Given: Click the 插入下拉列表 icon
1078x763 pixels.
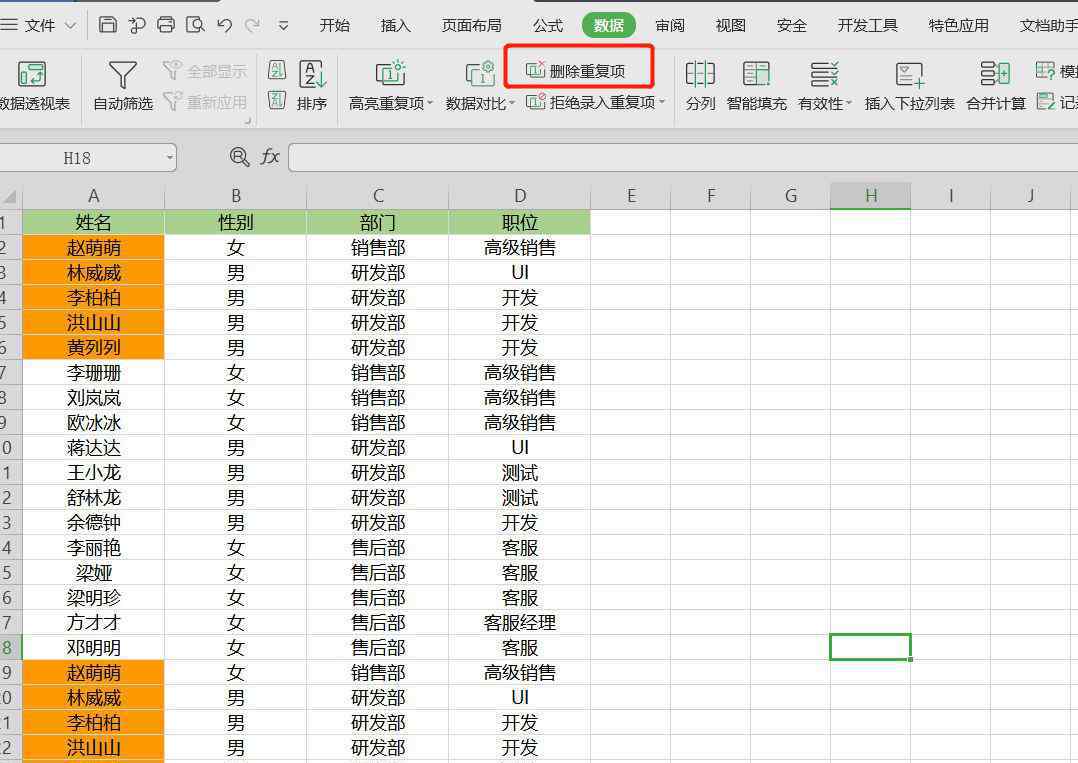Looking at the screenshot, I should tap(909, 75).
